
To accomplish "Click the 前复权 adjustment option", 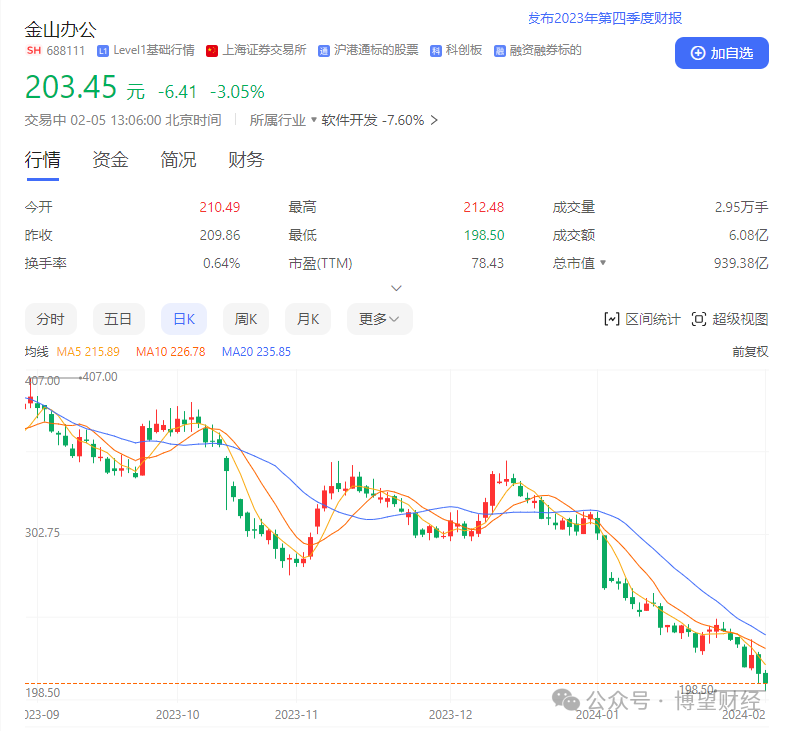I will pyautogui.click(x=750, y=352).
